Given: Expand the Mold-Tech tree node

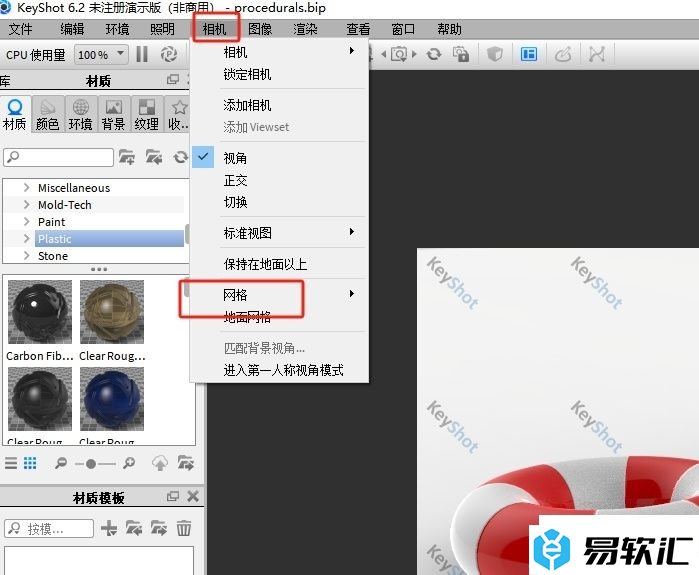Looking at the screenshot, I should click(x=26, y=204).
